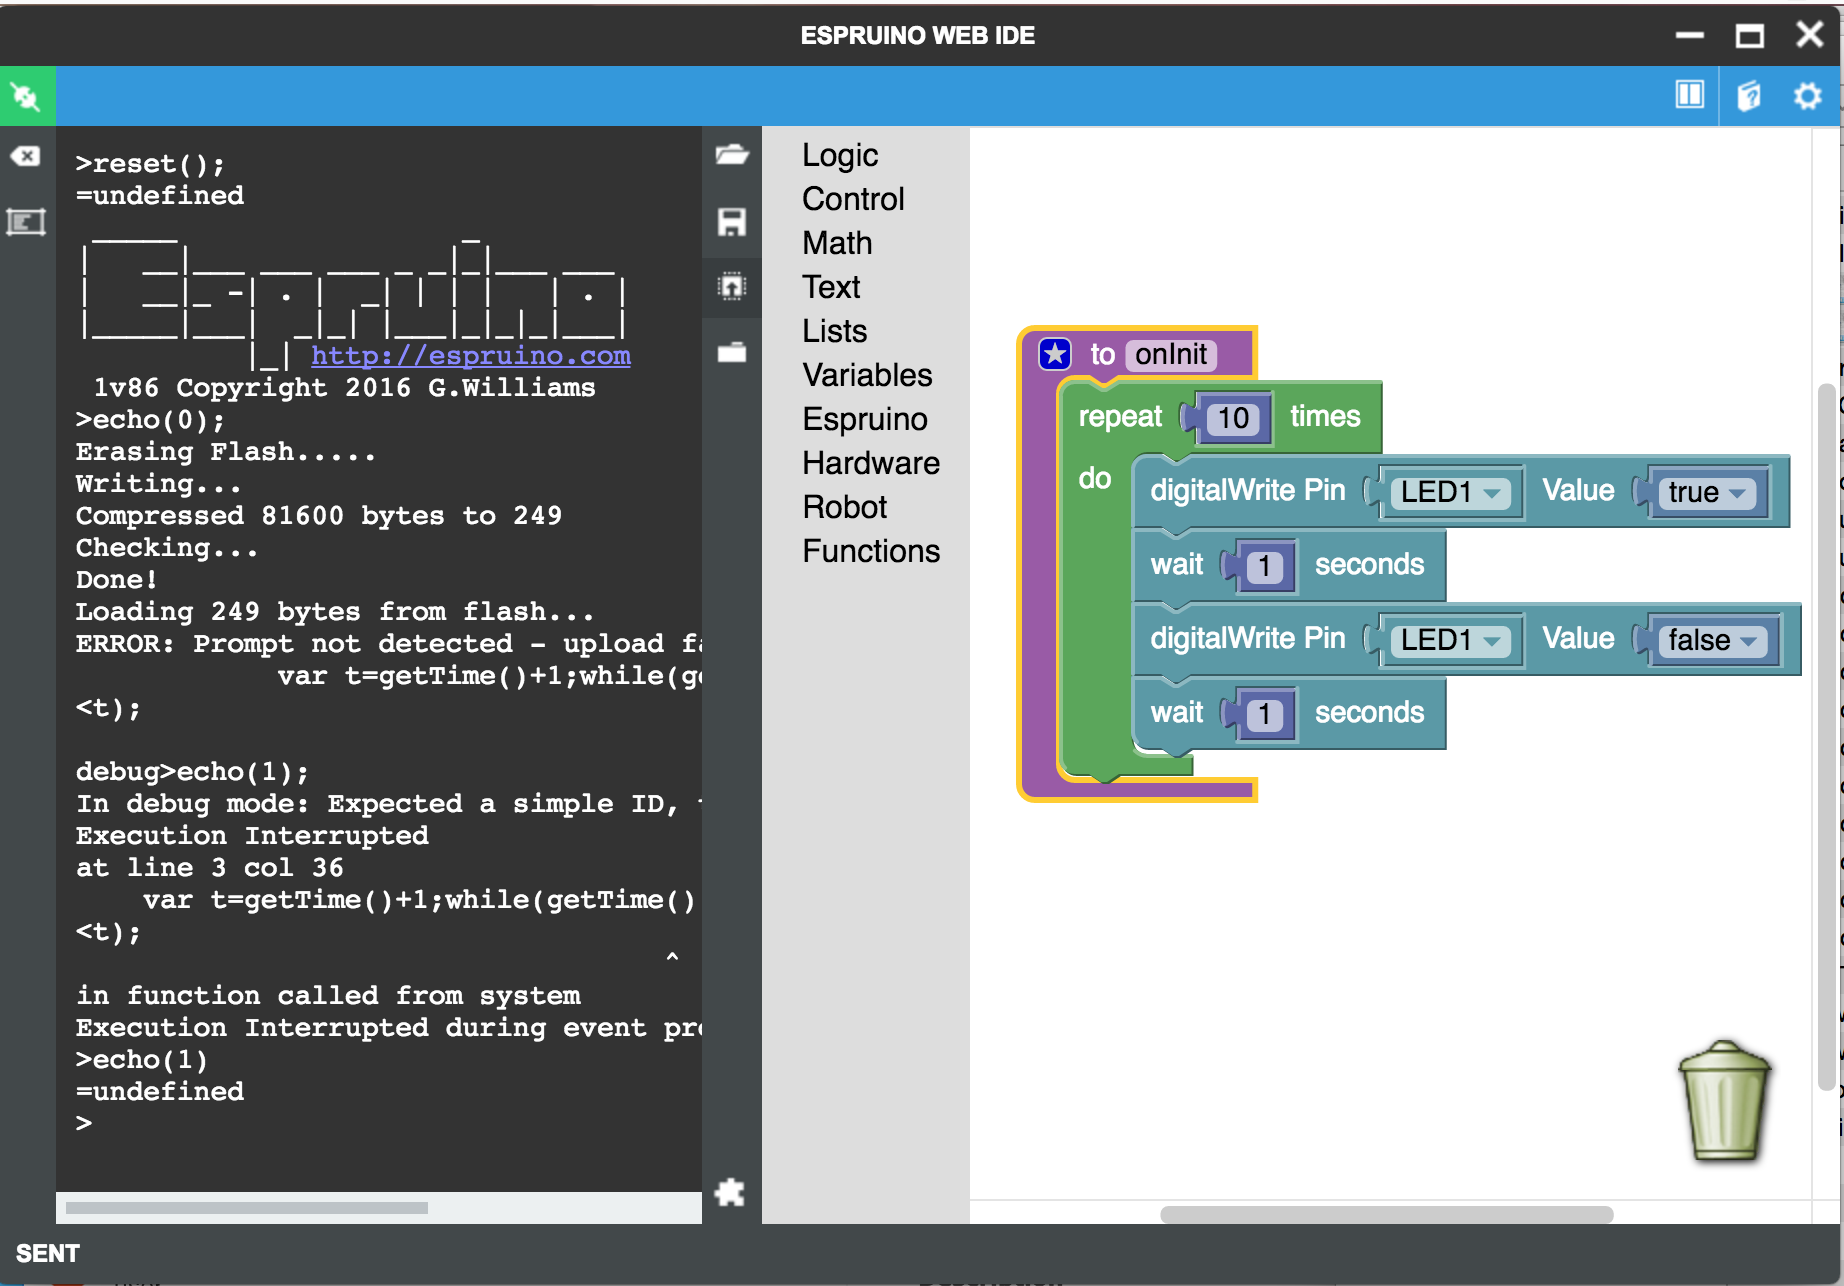Screen dimensions: 1844x1286
Task: Send code to Espruino chip icon
Action: click(x=732, y=287)
